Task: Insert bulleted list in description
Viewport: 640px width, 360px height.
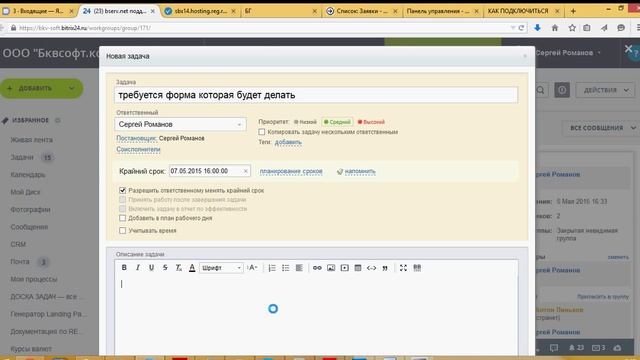Action: (285, 268)
